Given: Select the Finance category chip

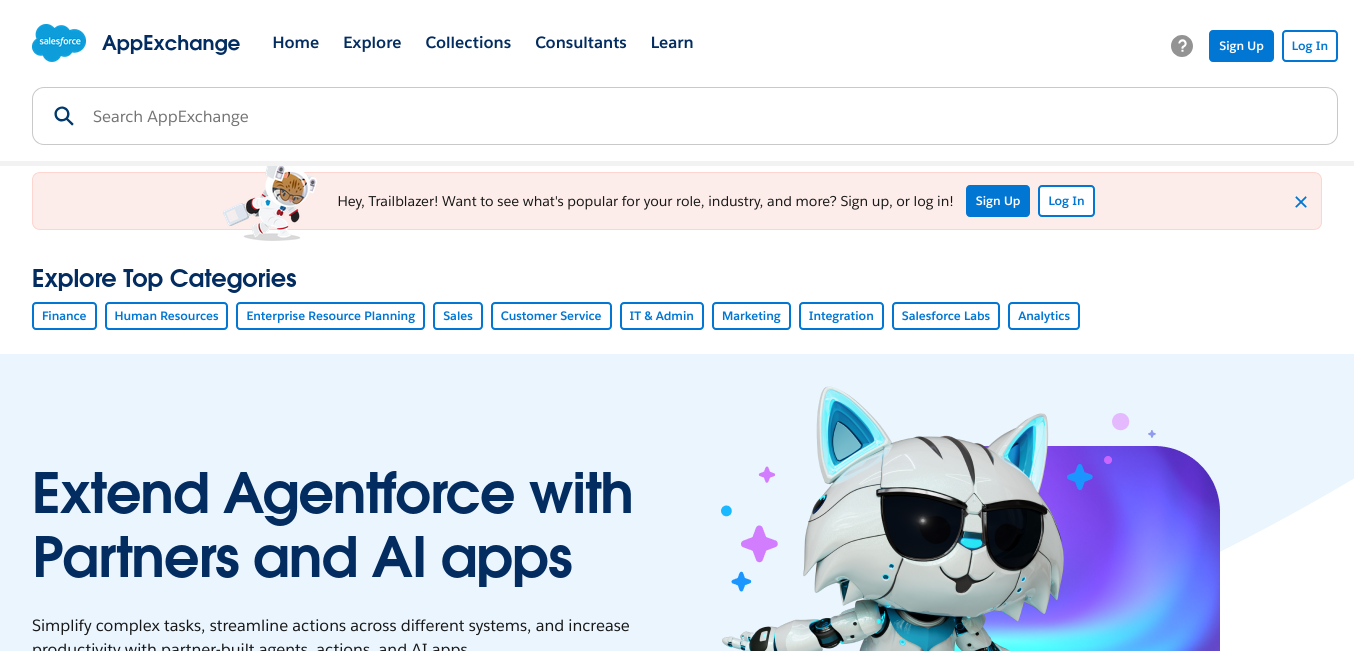Looking at the screenshot, I should click(64, 316).
